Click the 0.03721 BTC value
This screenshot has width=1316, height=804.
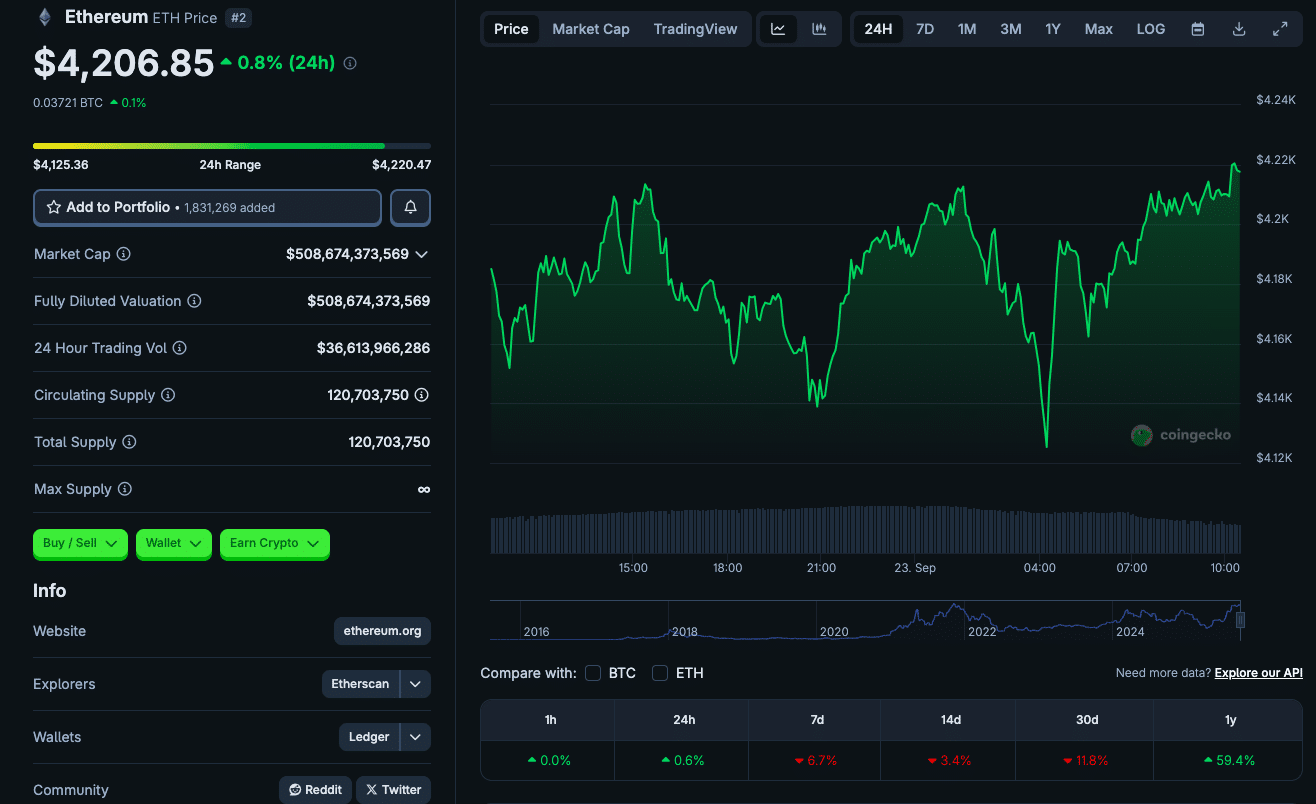tap(68, 102)
